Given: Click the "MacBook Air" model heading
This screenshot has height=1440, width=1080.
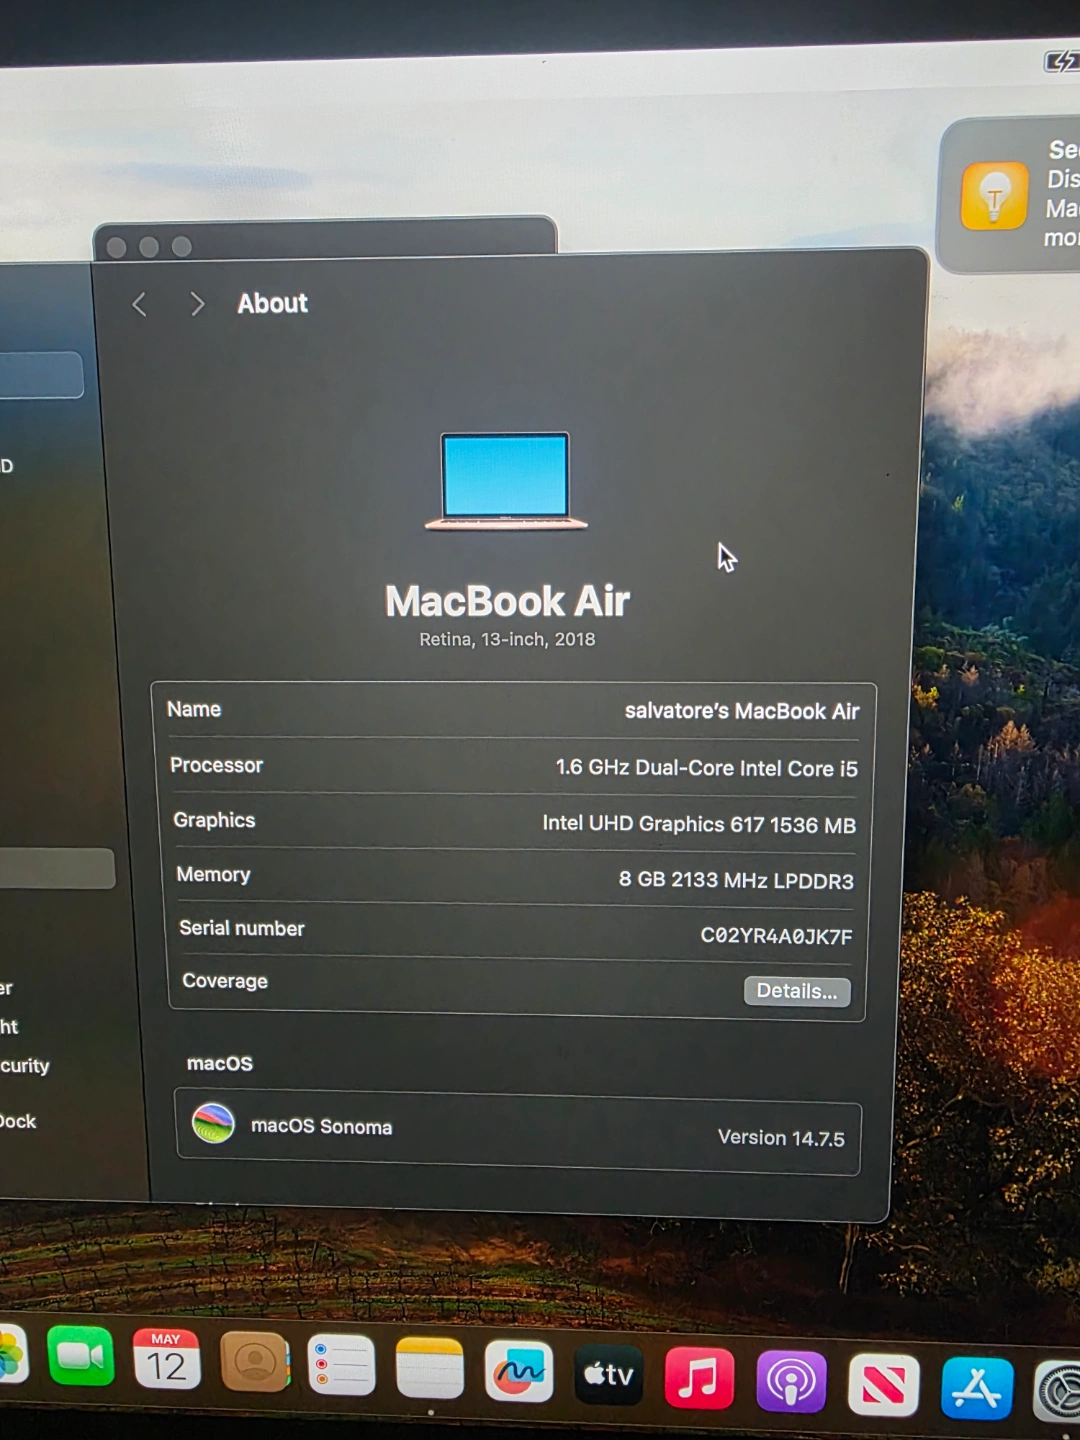Looking at the screenshot, I should pyautogui.click(x=507, y=601).
